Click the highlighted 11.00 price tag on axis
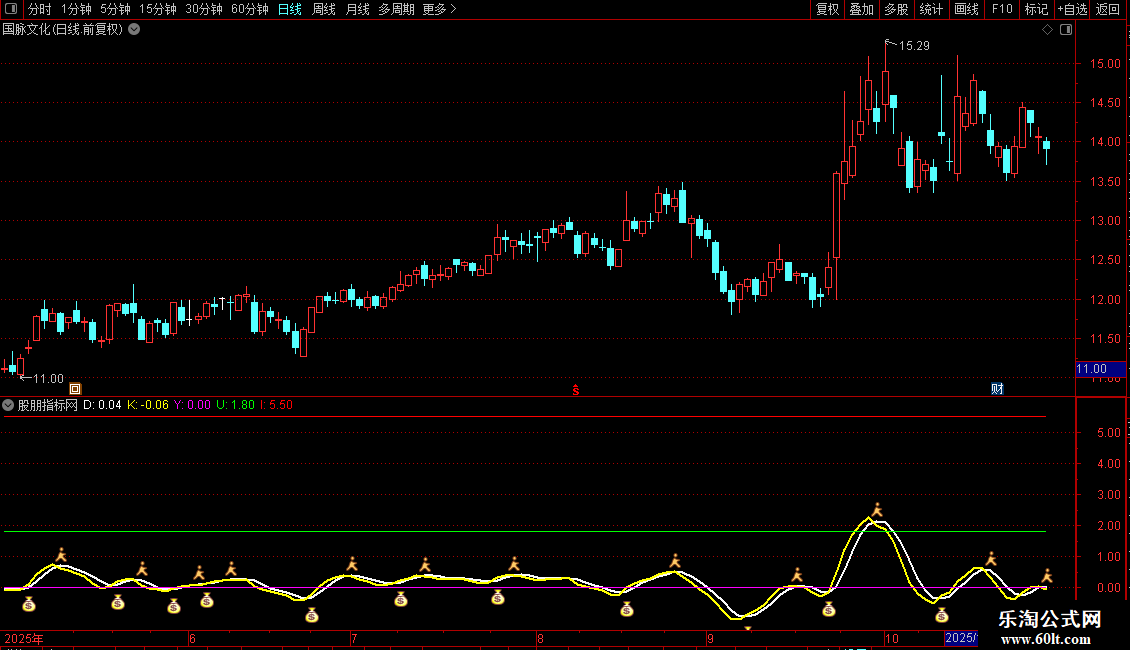The image size is (1130, 650). point(1098,369)
